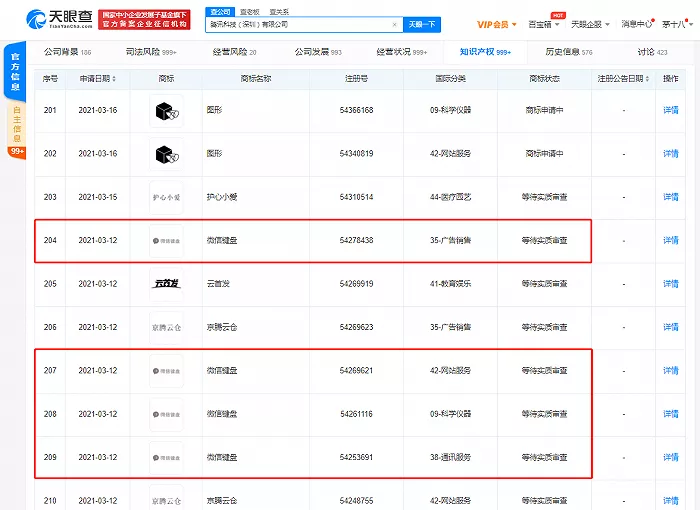Click category 38-通讯服务 cell
Screen dimensions: 700x510
click(x=450, y=457)
